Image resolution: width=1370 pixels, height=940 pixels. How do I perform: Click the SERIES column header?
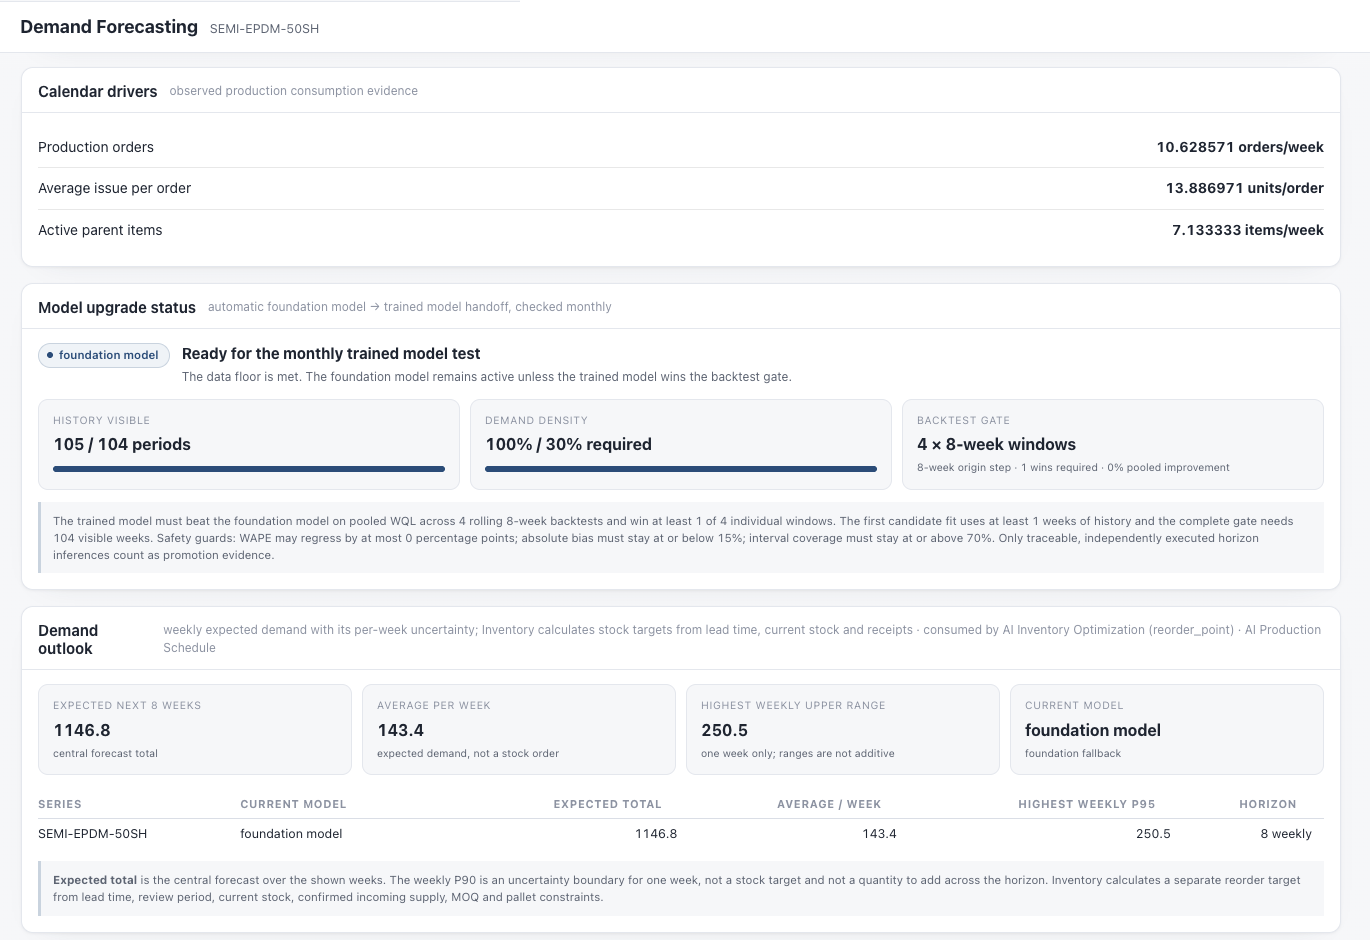(x=60, y=804)
